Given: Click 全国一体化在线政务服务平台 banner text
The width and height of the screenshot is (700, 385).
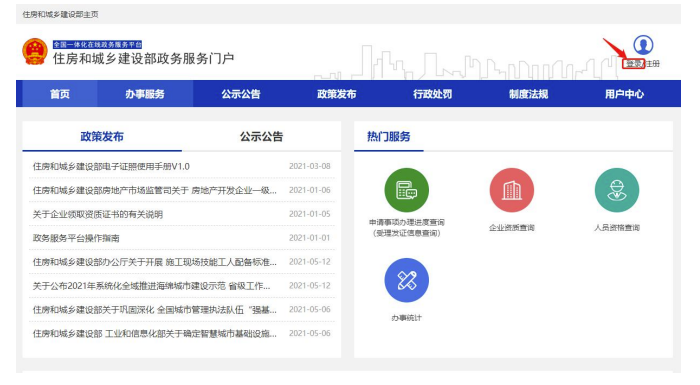Looking at the screenshot, I should 97,45.
